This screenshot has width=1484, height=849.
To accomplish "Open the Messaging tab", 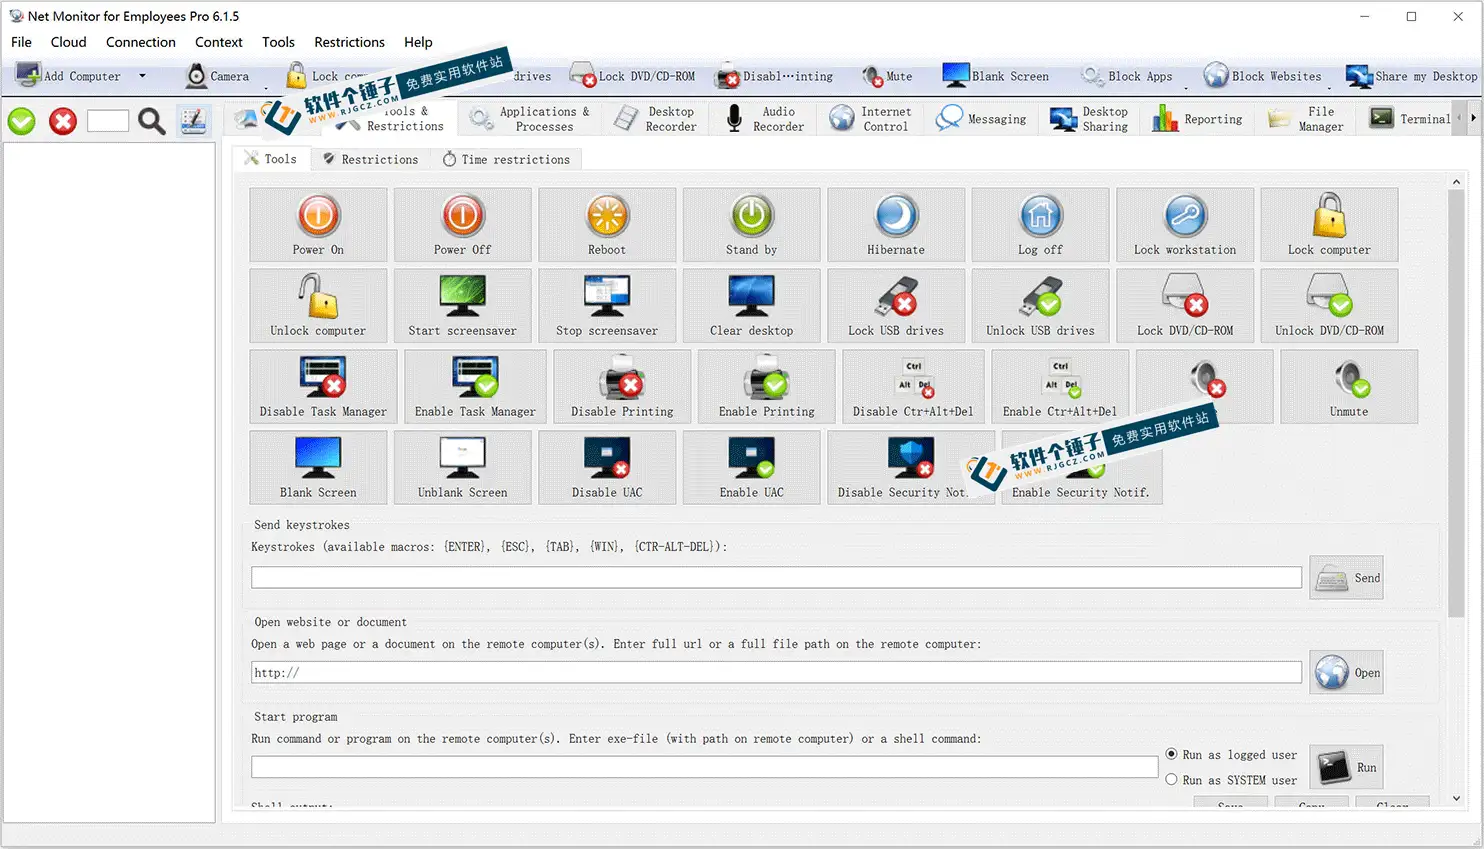I will coord(981,119).
